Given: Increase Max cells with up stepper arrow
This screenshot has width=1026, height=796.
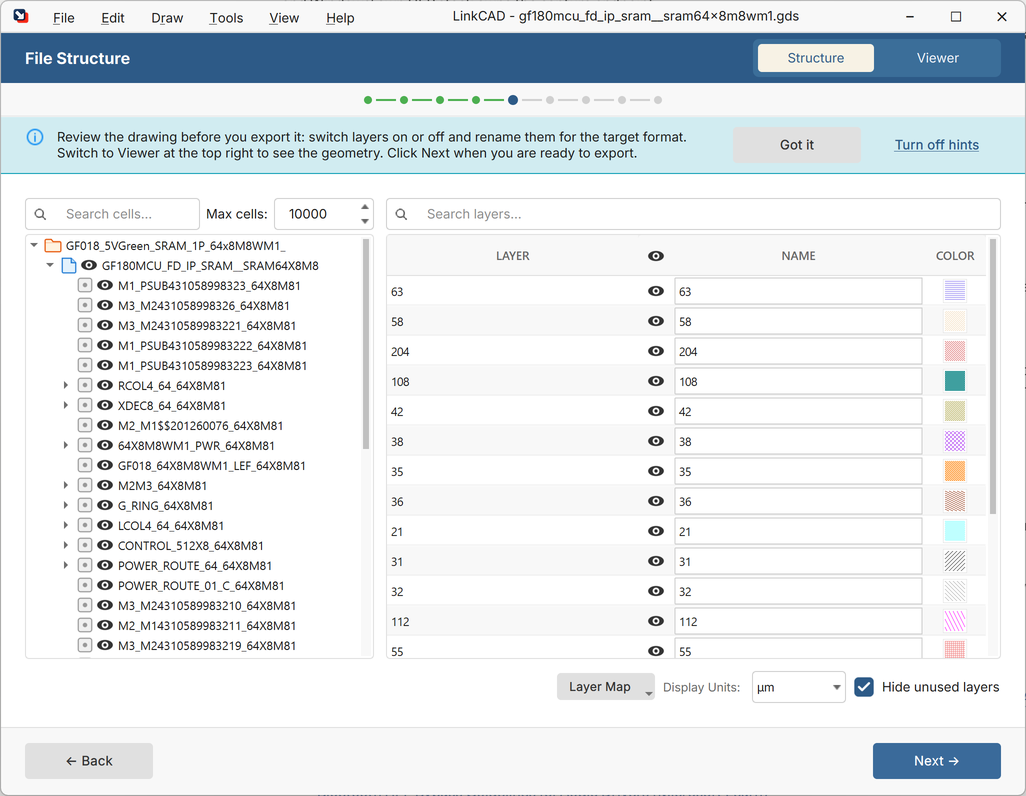Looking at the screenshot, I should [365, 207].
